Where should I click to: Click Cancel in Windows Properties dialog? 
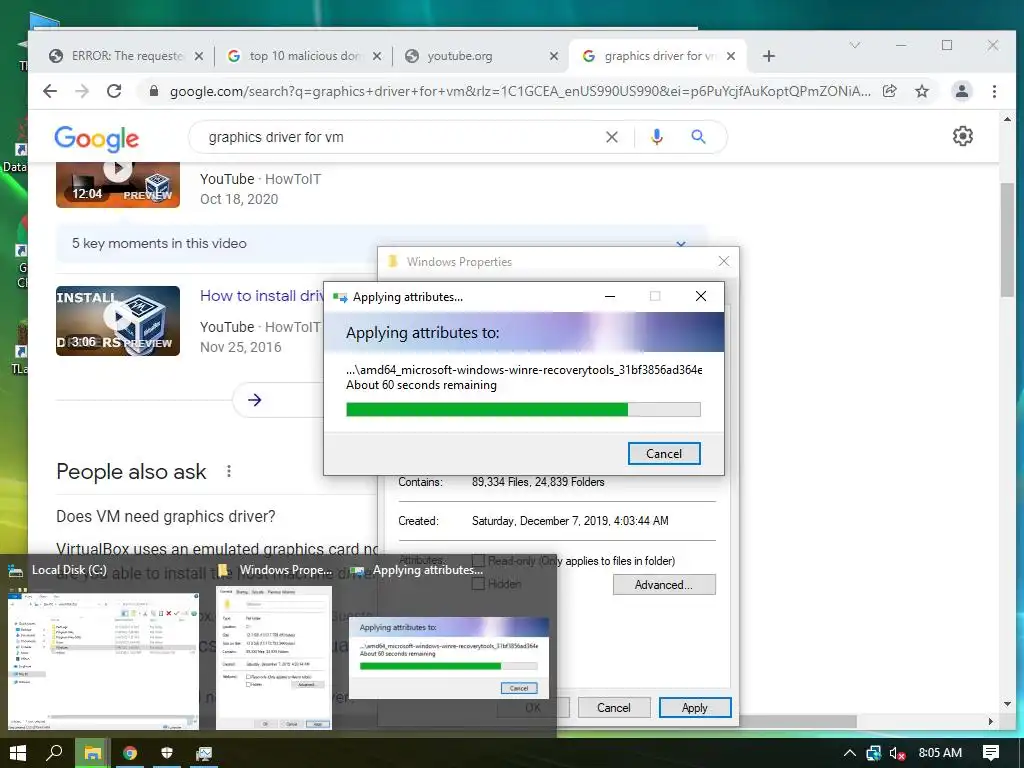point(613,708)
